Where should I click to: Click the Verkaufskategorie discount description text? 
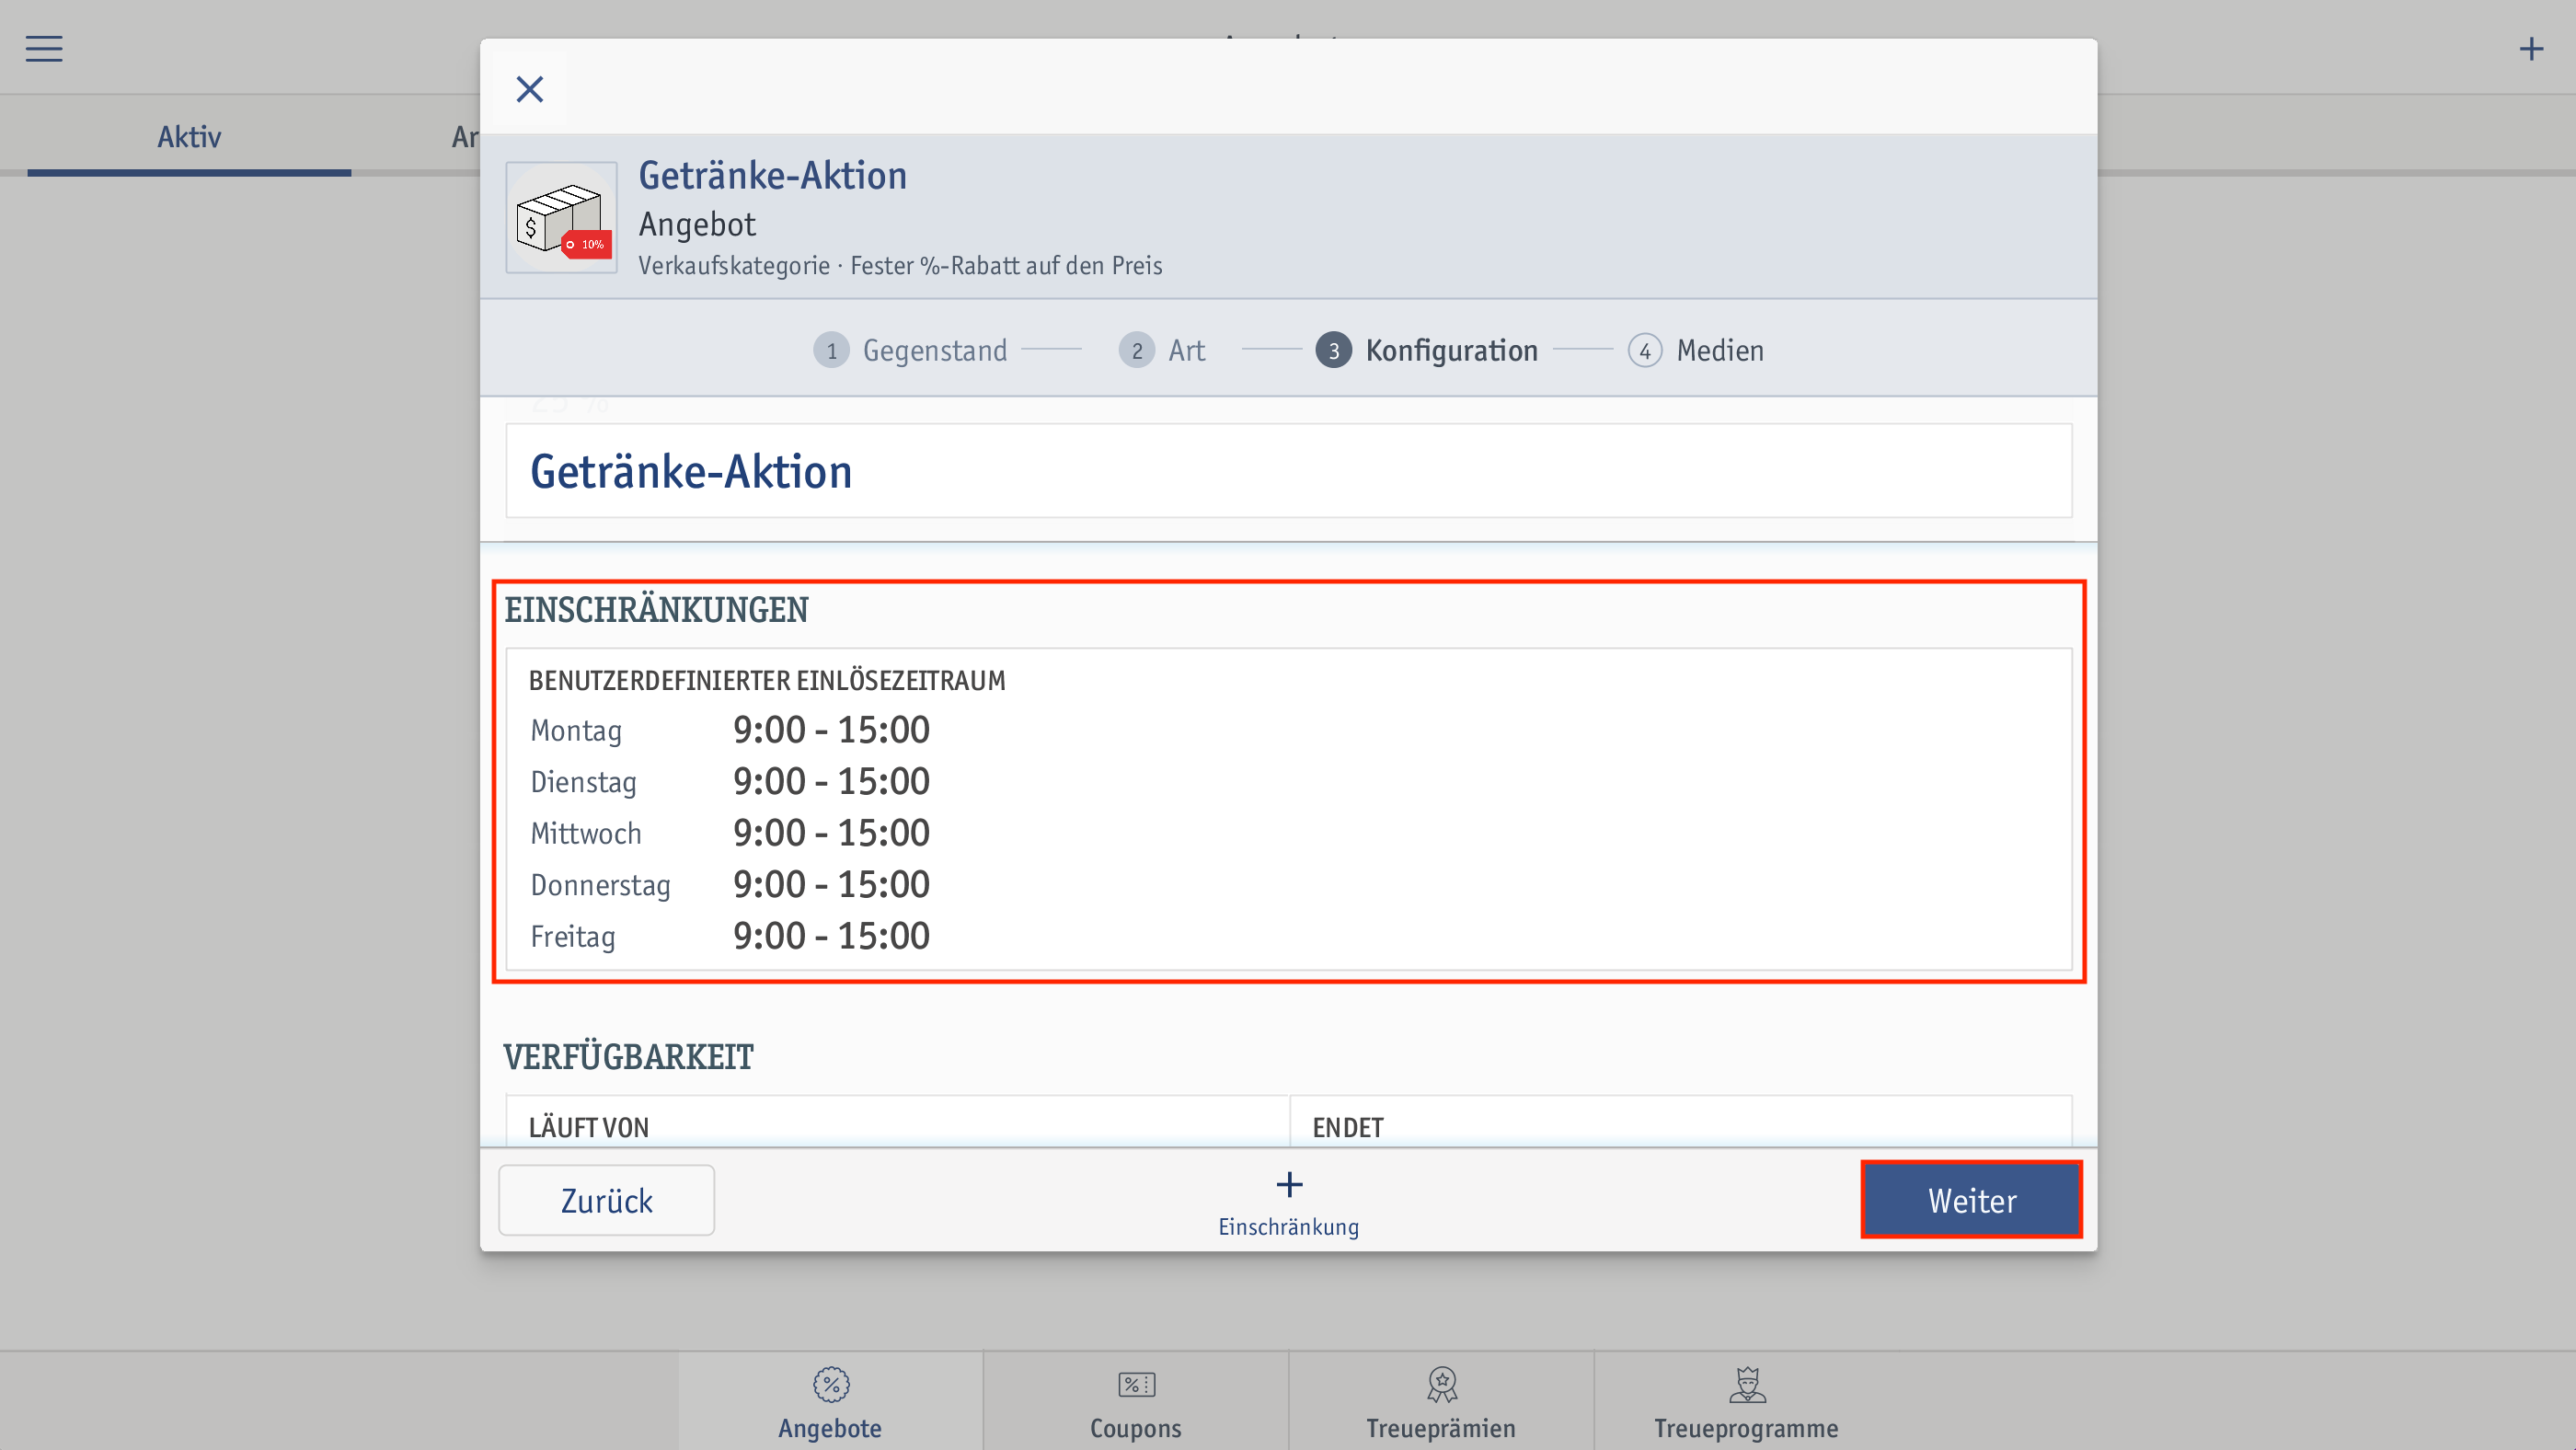[x=900, y=266]
